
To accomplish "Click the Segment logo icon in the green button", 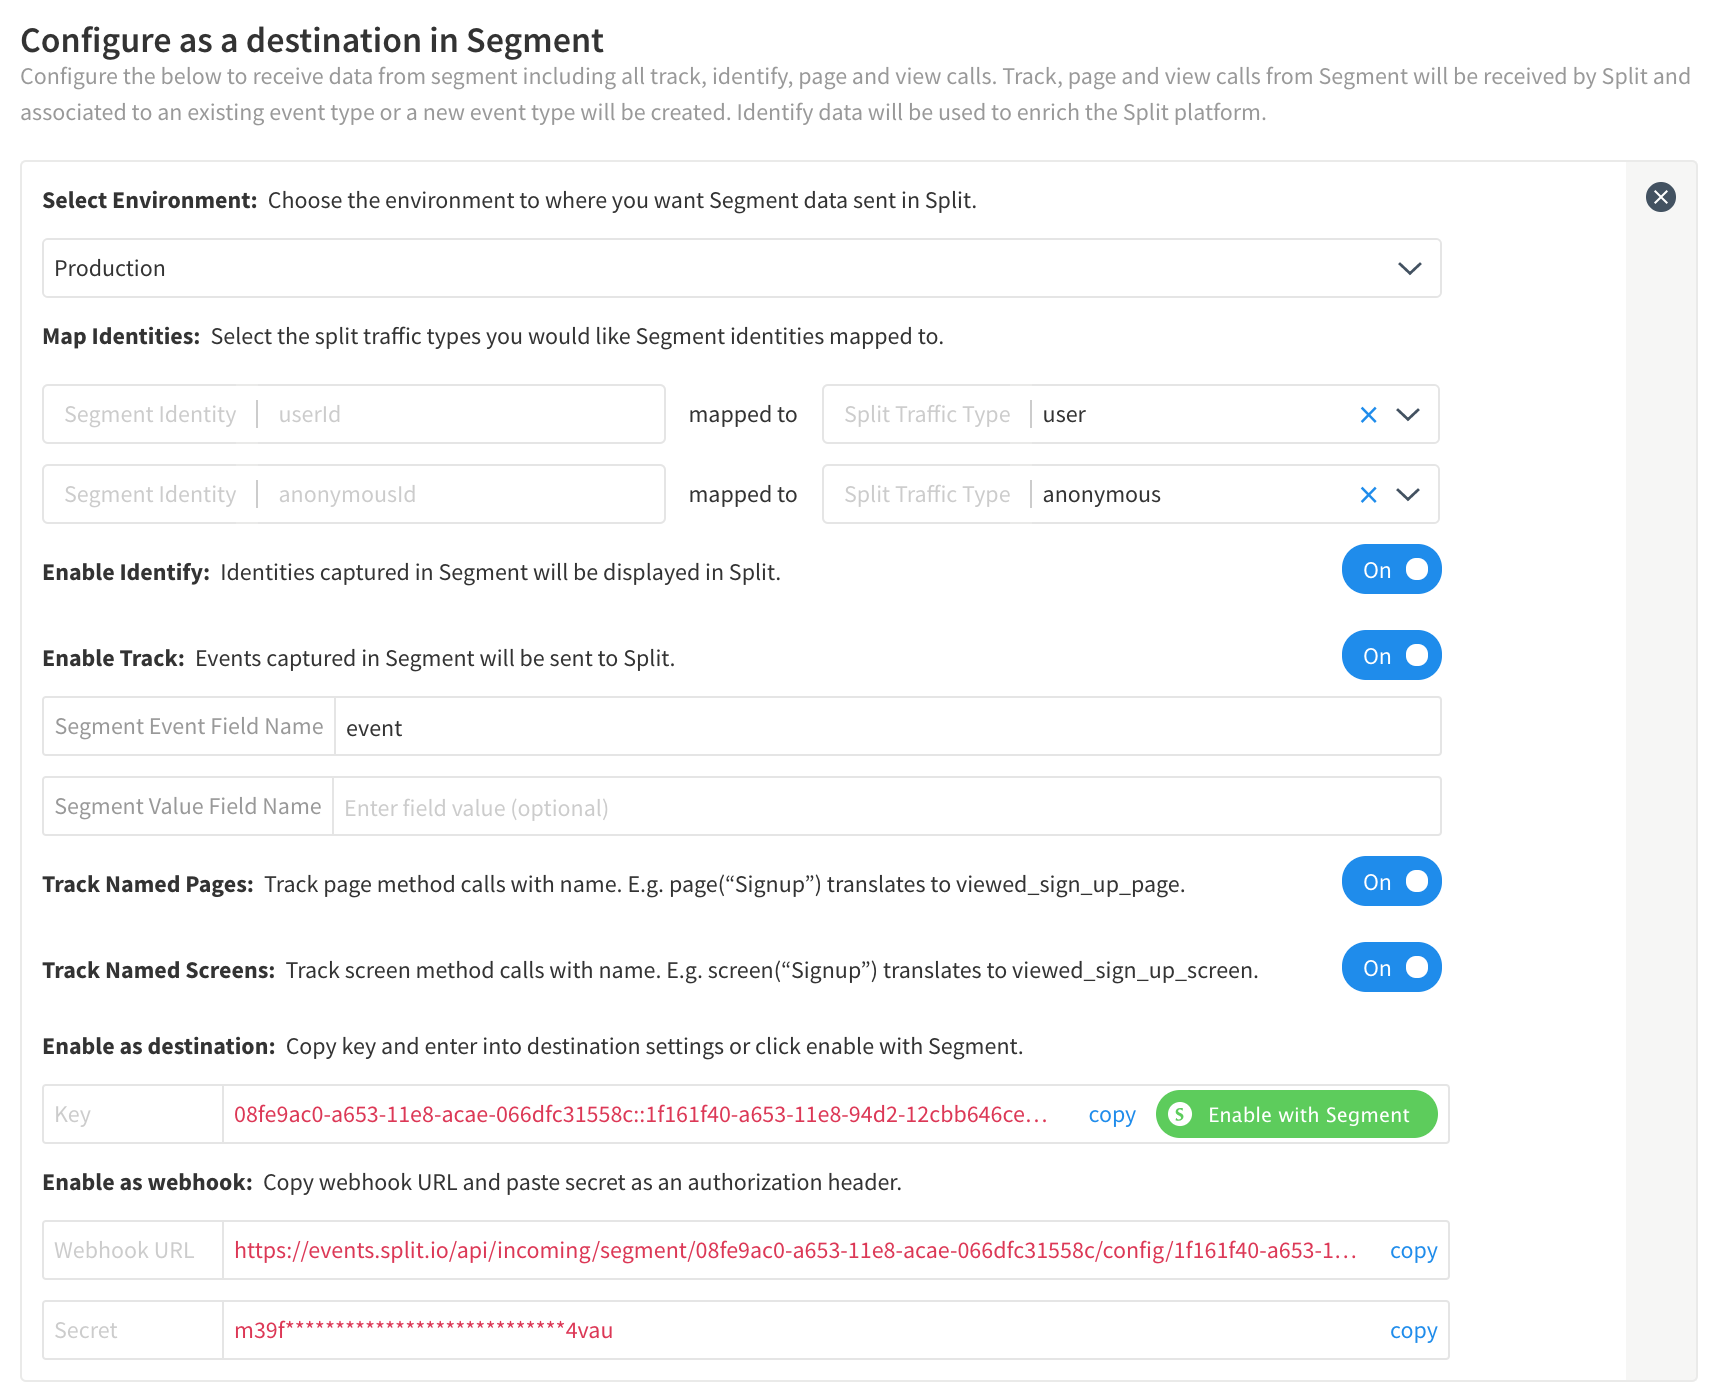I will click(x=1180, y=1114).
